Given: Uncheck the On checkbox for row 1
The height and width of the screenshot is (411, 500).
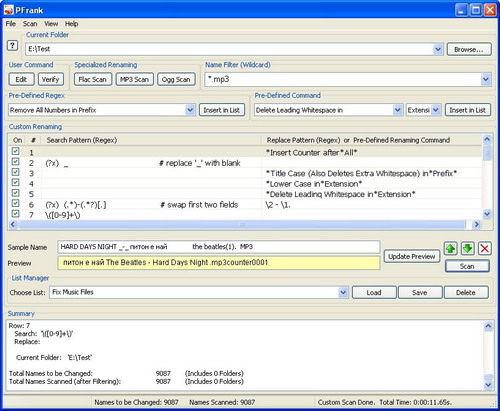Looking at the screenshot, I should (15, 151).
